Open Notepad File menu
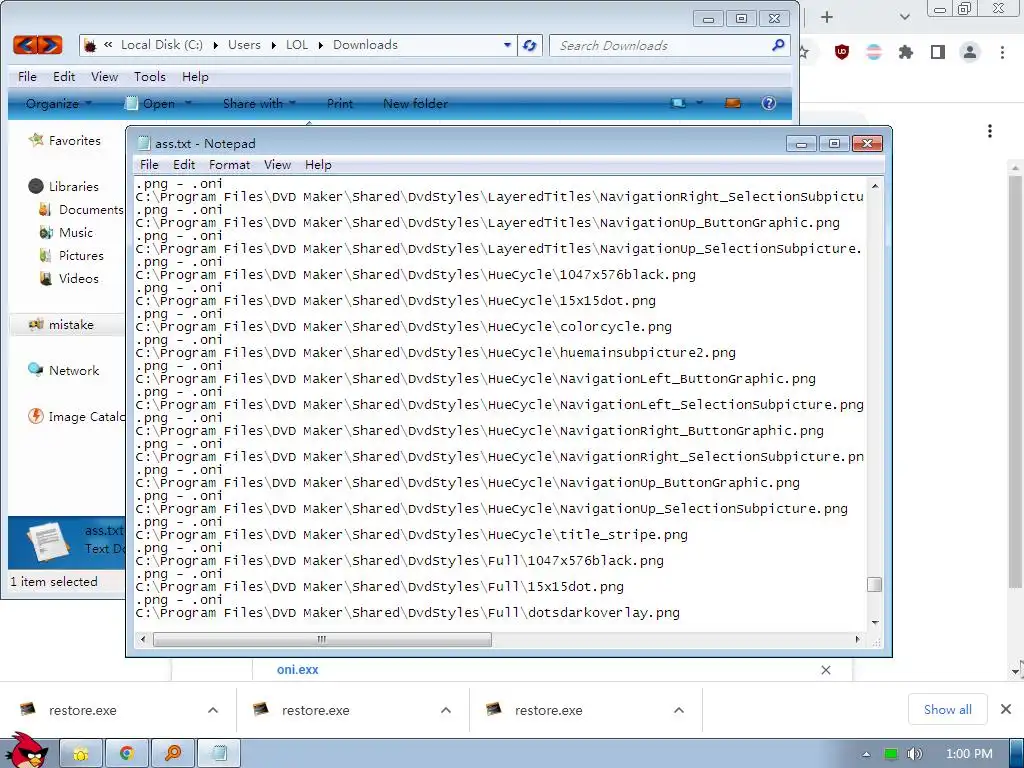Image resolution: width=1024 pixels, height=768 pixels. pyautogui.click(x=149, y=165)
